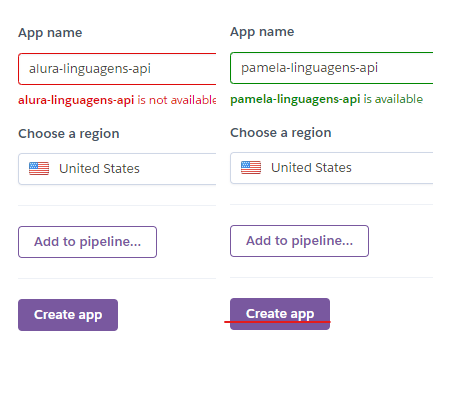Click the red 'is not available' error message
463x401 pixels.
click(117, 100)
